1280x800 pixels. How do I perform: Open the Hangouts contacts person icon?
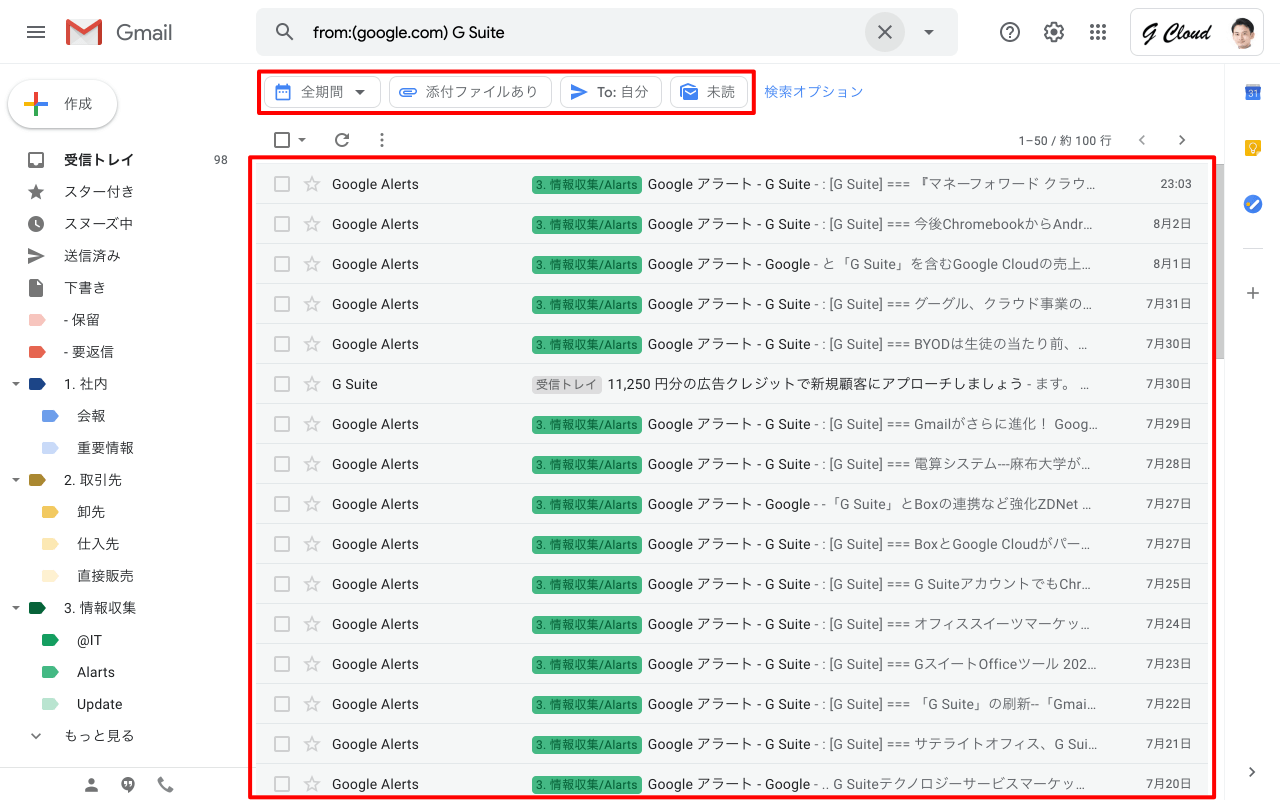tap(91, 785)
